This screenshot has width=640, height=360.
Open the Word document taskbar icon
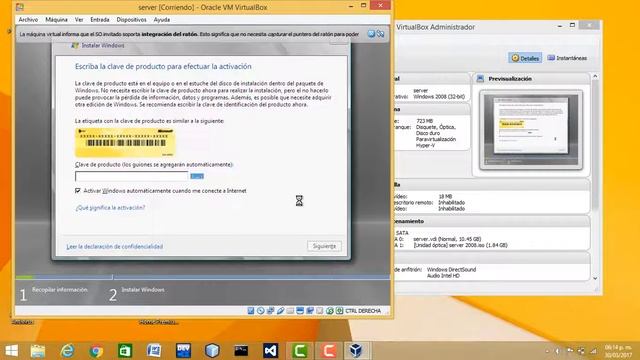[x=154, y=351]
